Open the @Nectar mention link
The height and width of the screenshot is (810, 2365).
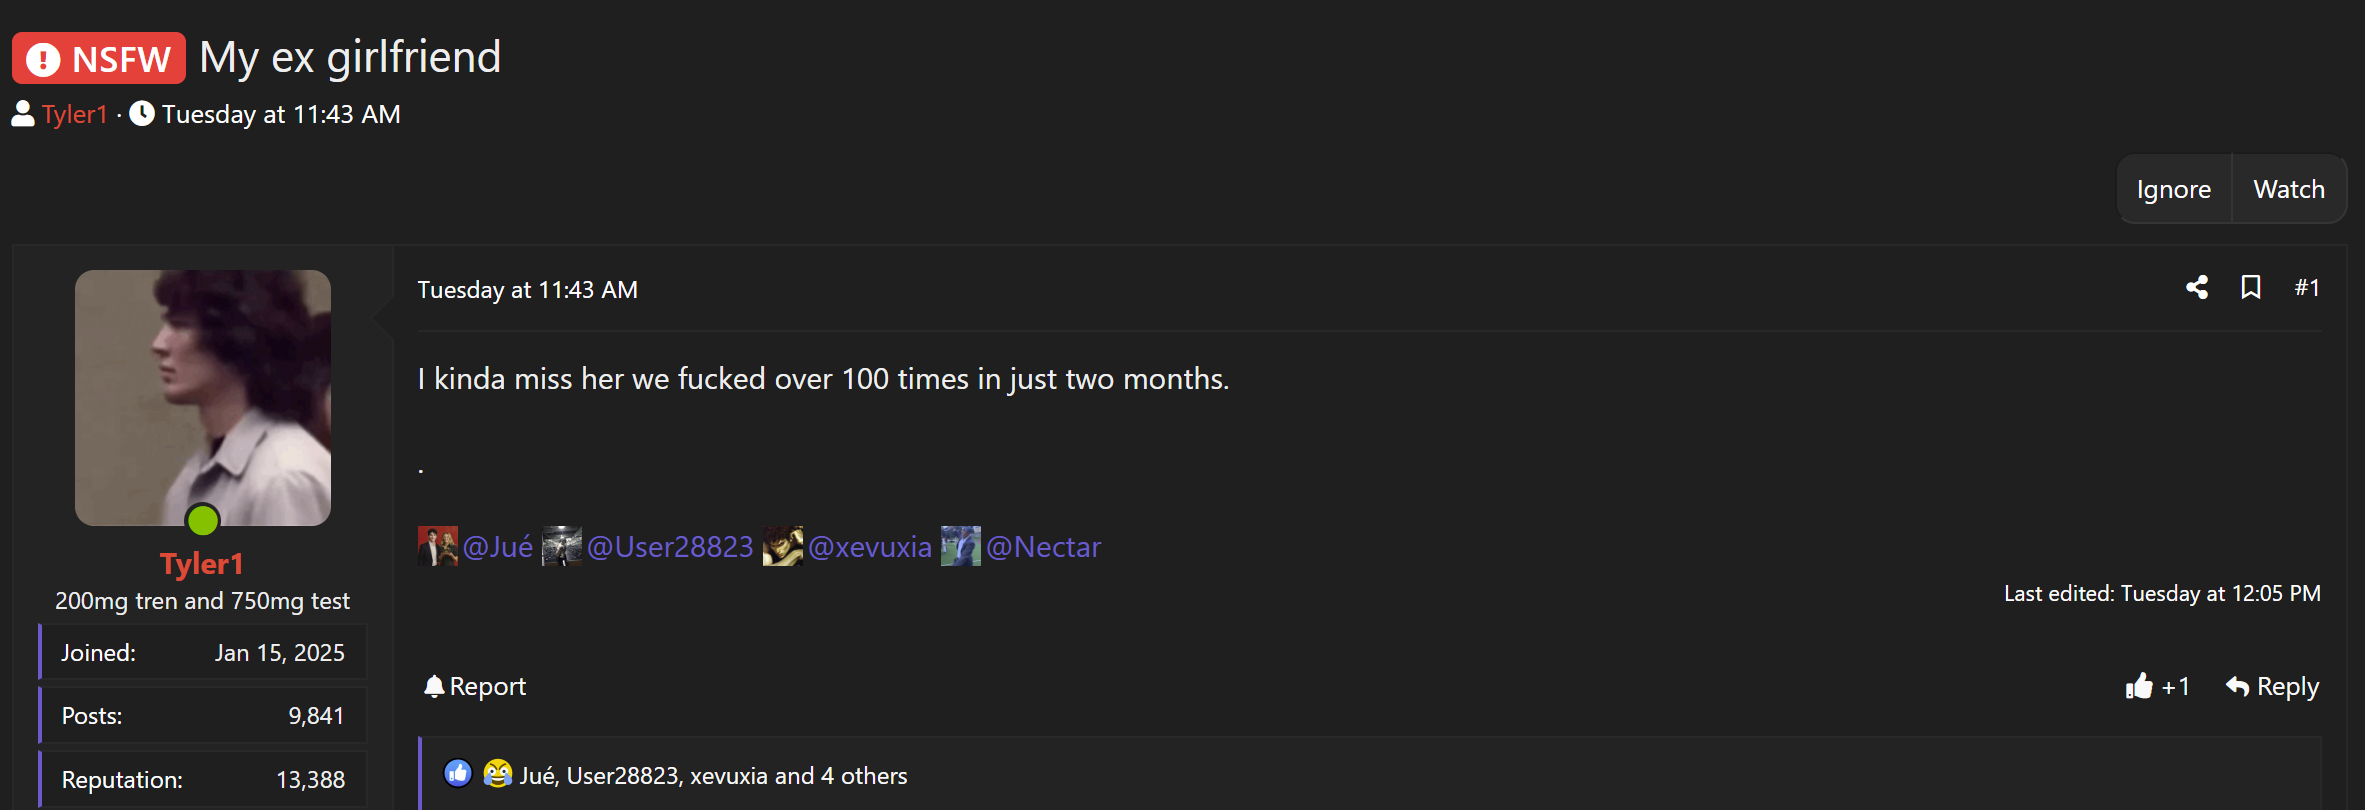[x=1043, y=547]
